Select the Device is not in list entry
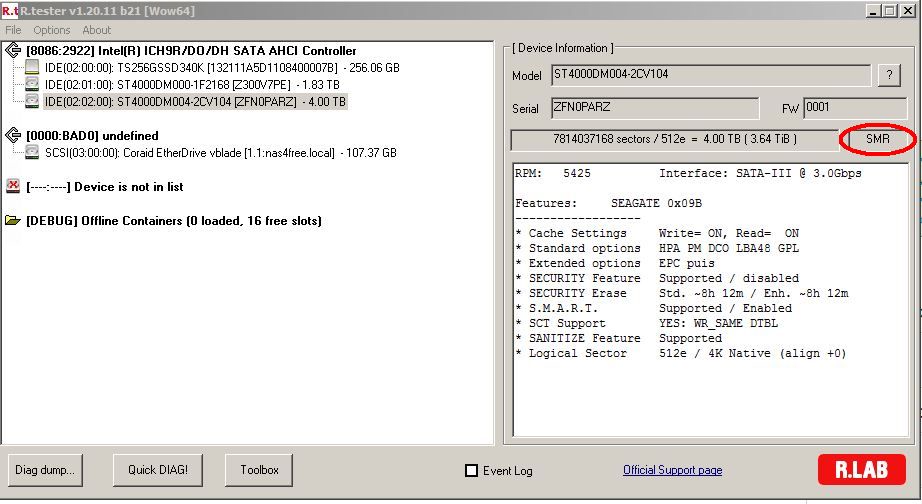 click(x=105, y=187)
